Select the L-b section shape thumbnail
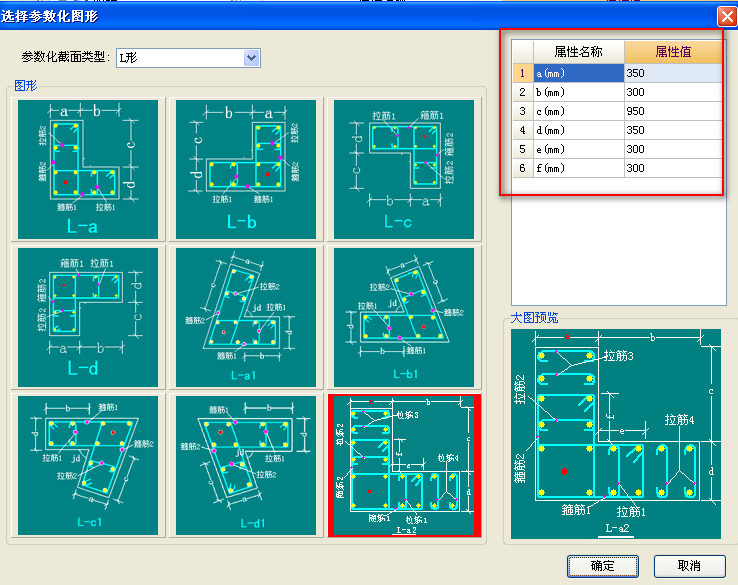This screenshot has width=738, height=585. 246,169
